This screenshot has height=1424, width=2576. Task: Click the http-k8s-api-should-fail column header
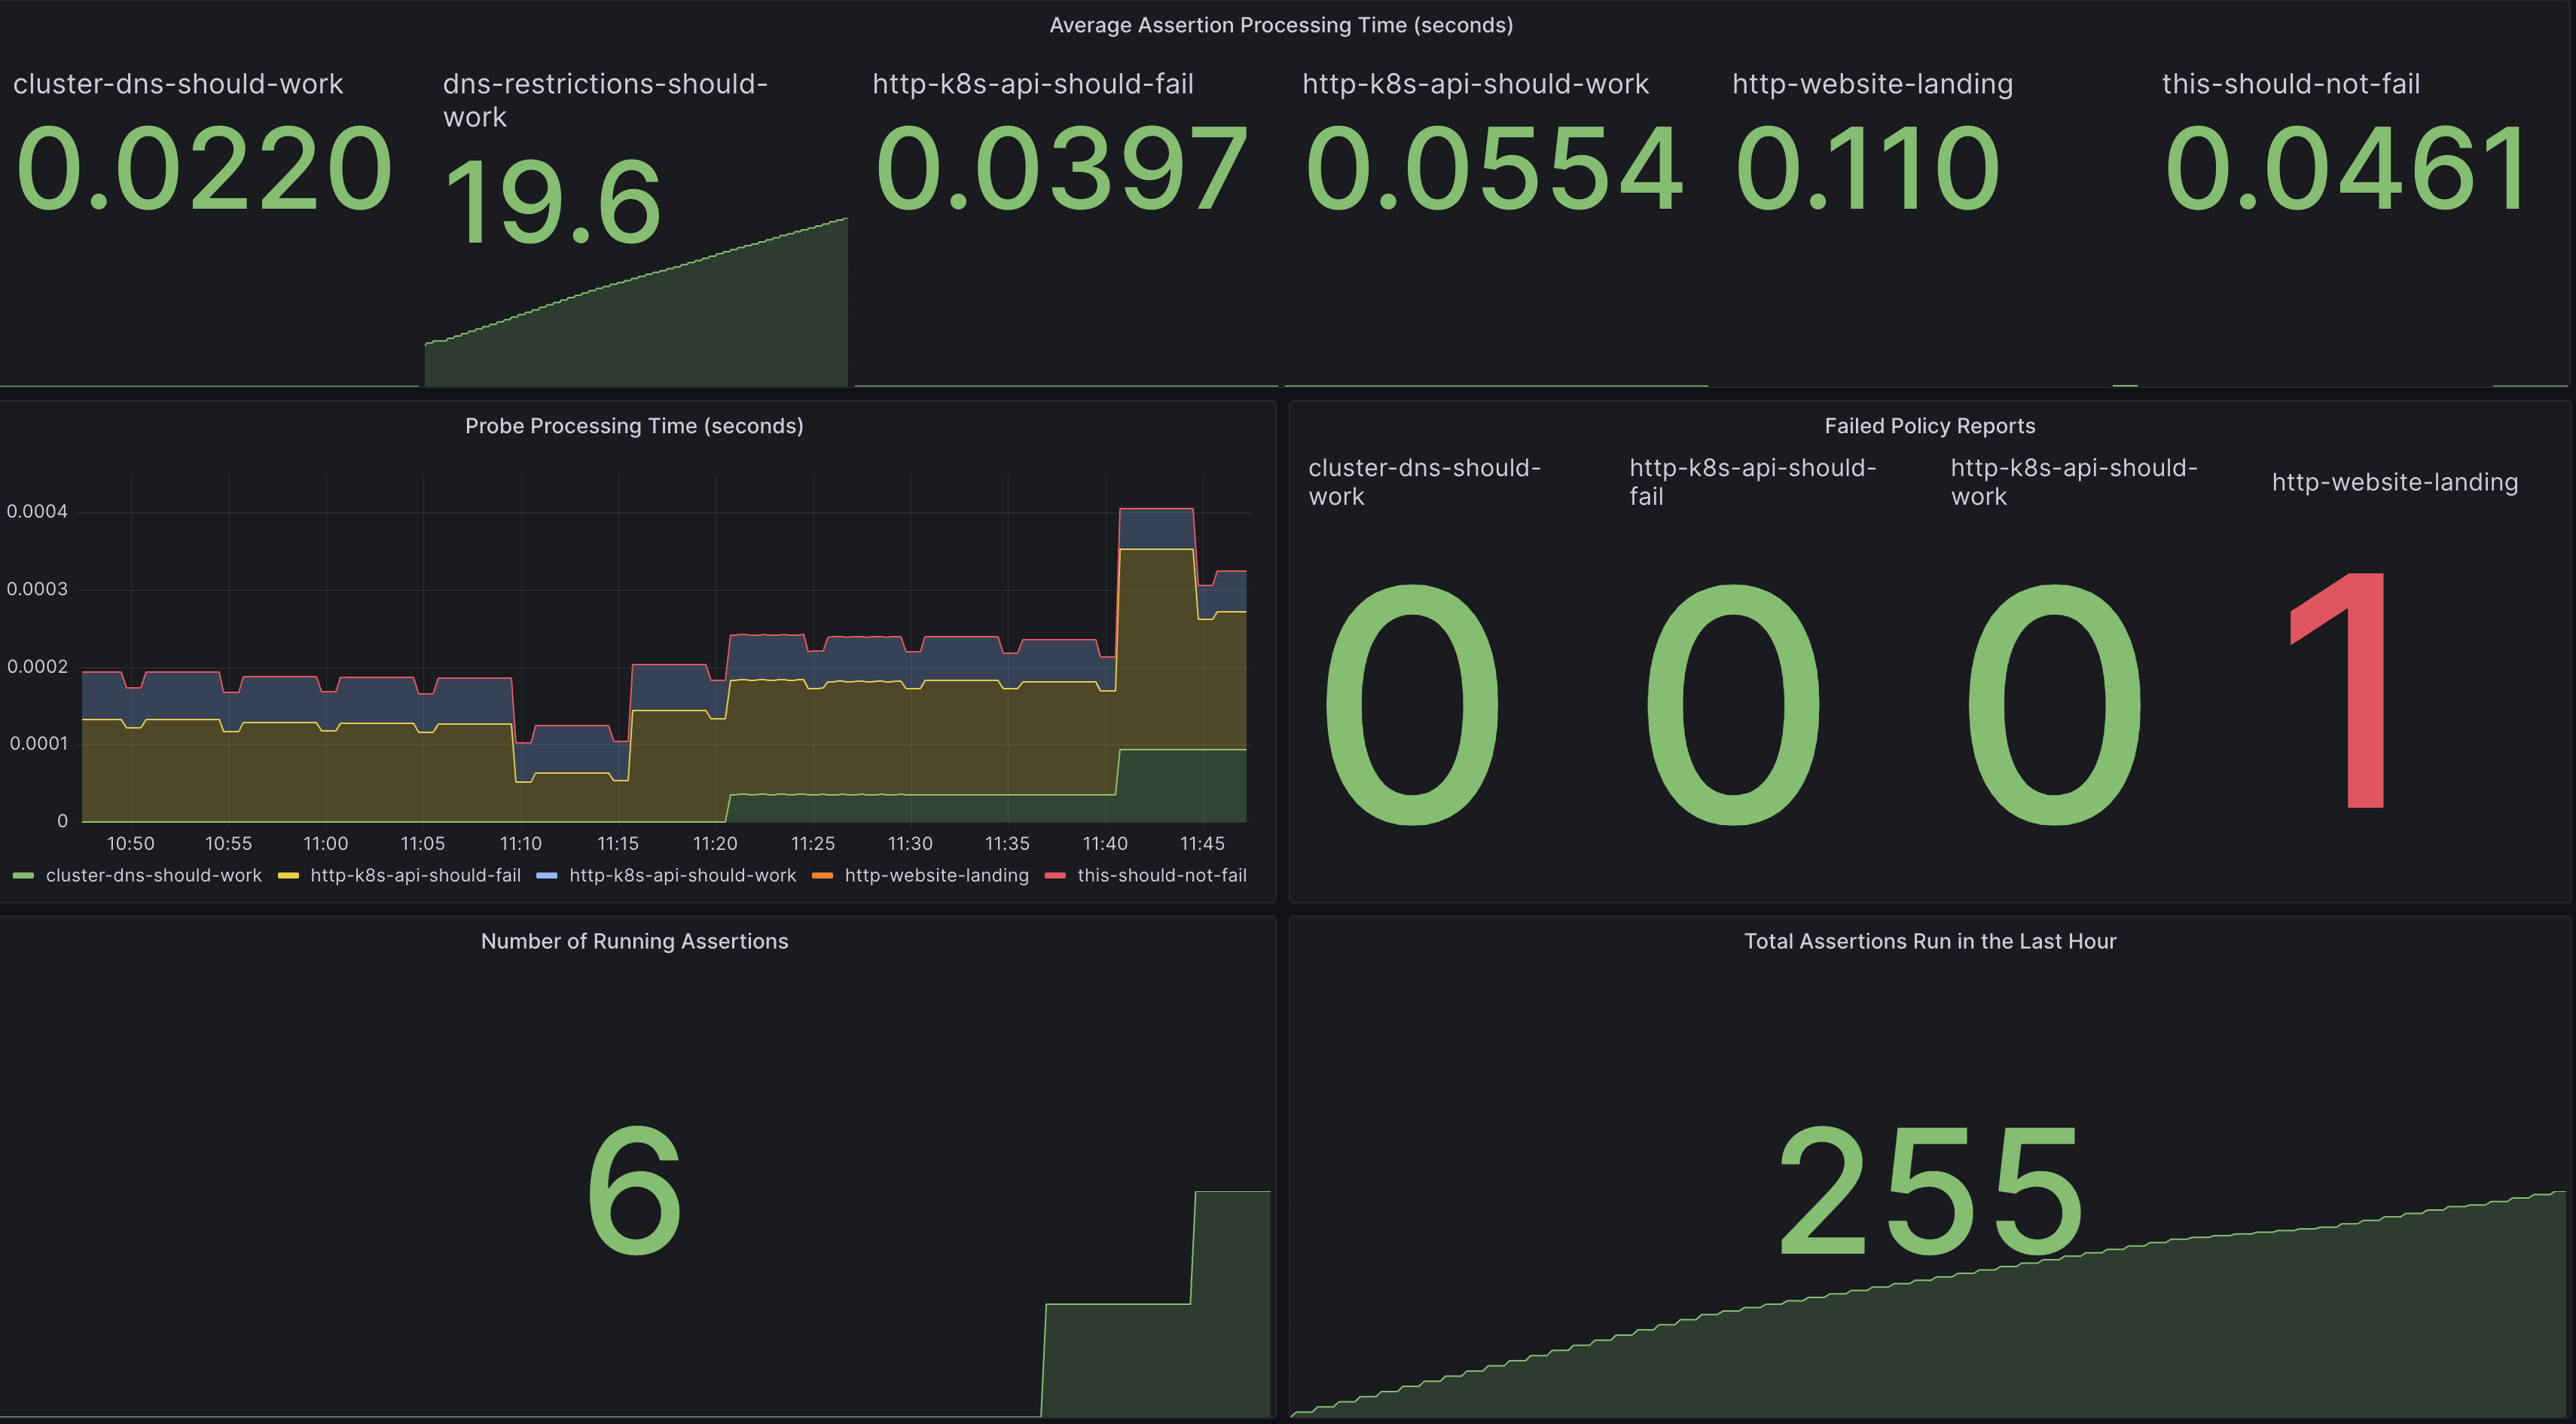coord(1032,84)
